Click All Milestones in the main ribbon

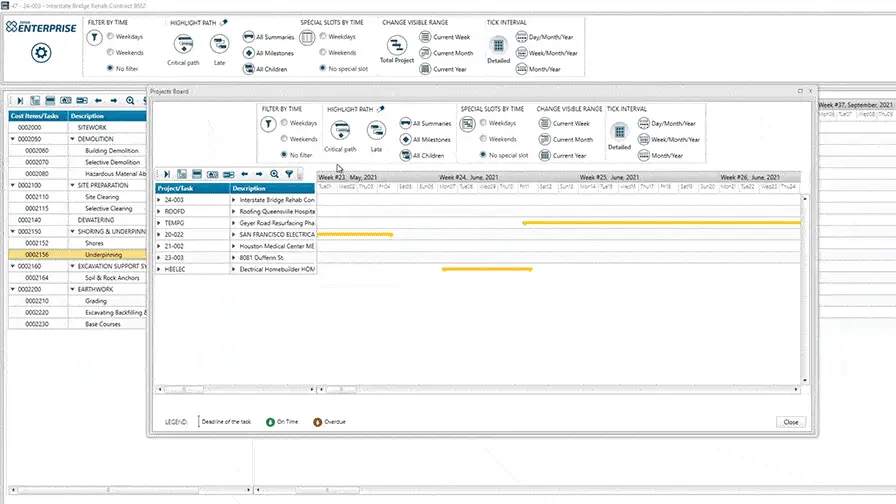tap(249, 53)
